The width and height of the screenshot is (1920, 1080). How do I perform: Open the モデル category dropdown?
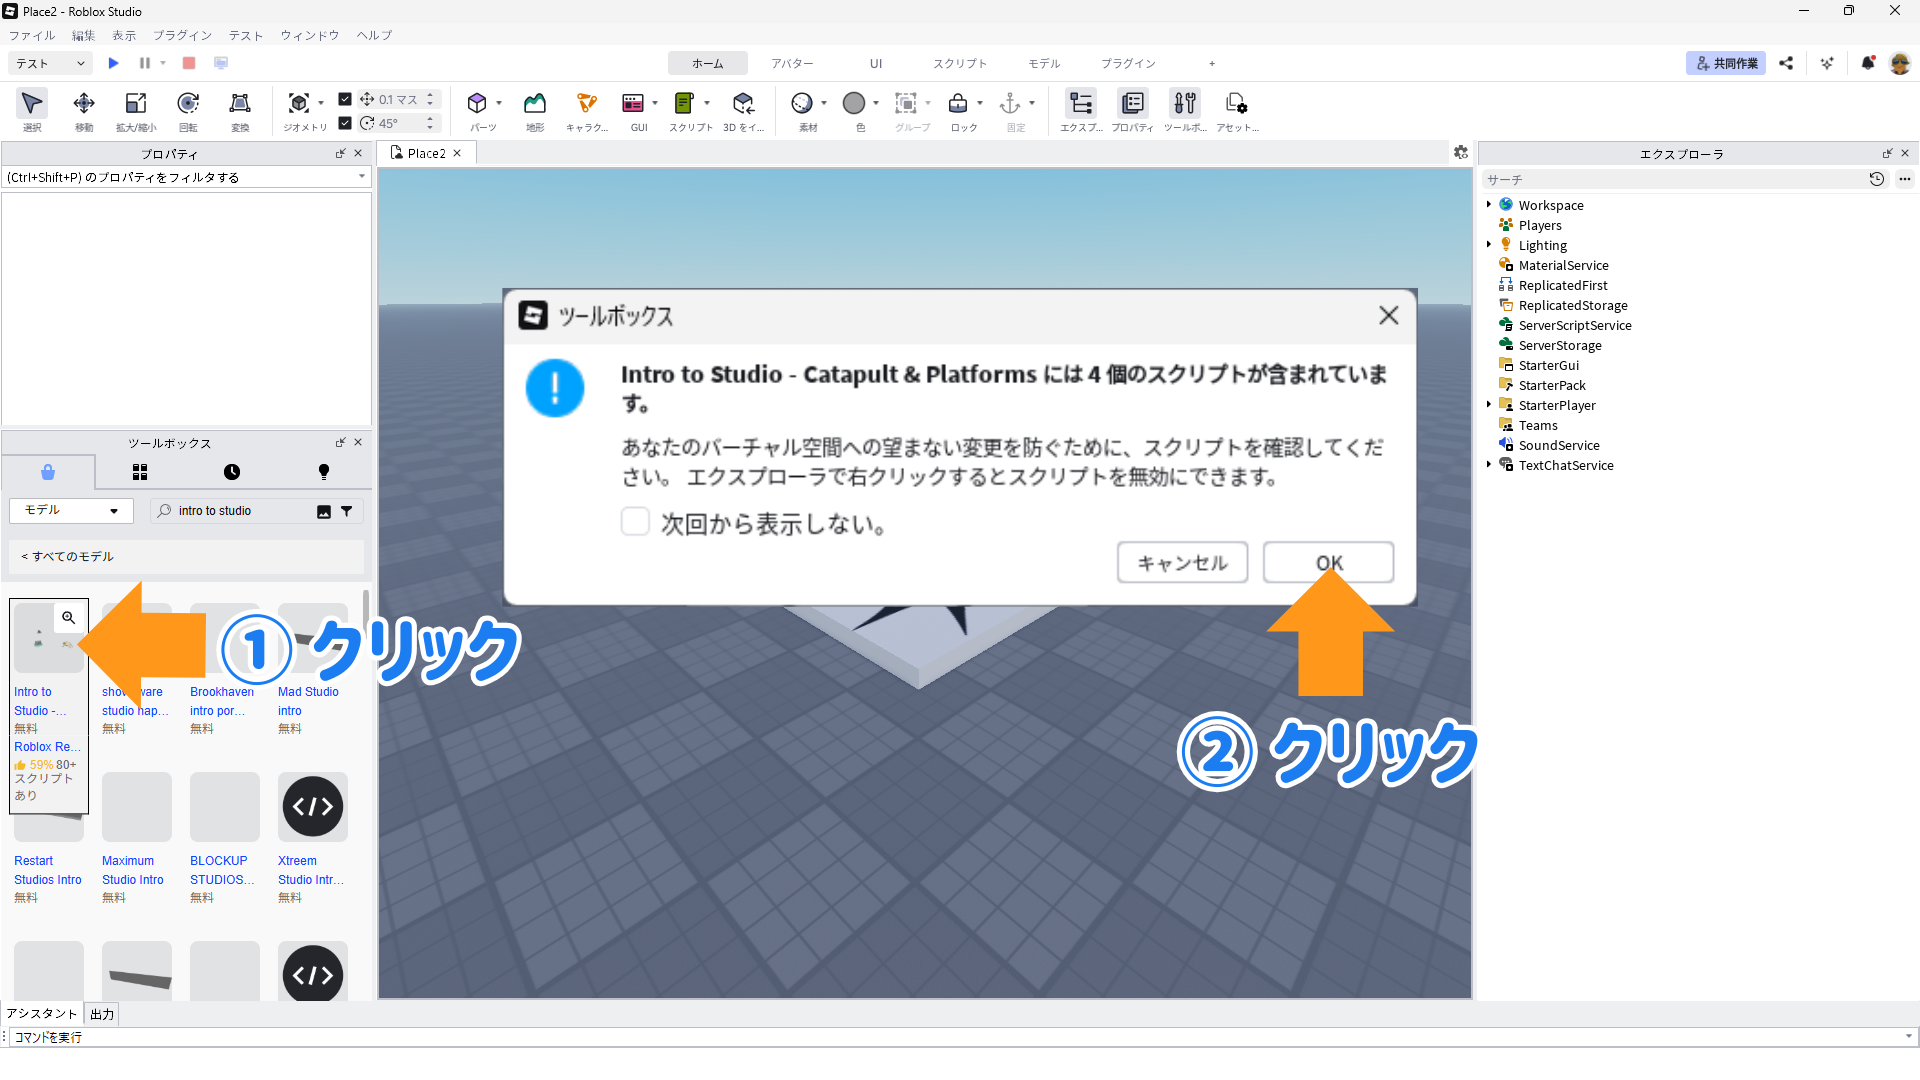pyautogui.click(x=71, y=511)
